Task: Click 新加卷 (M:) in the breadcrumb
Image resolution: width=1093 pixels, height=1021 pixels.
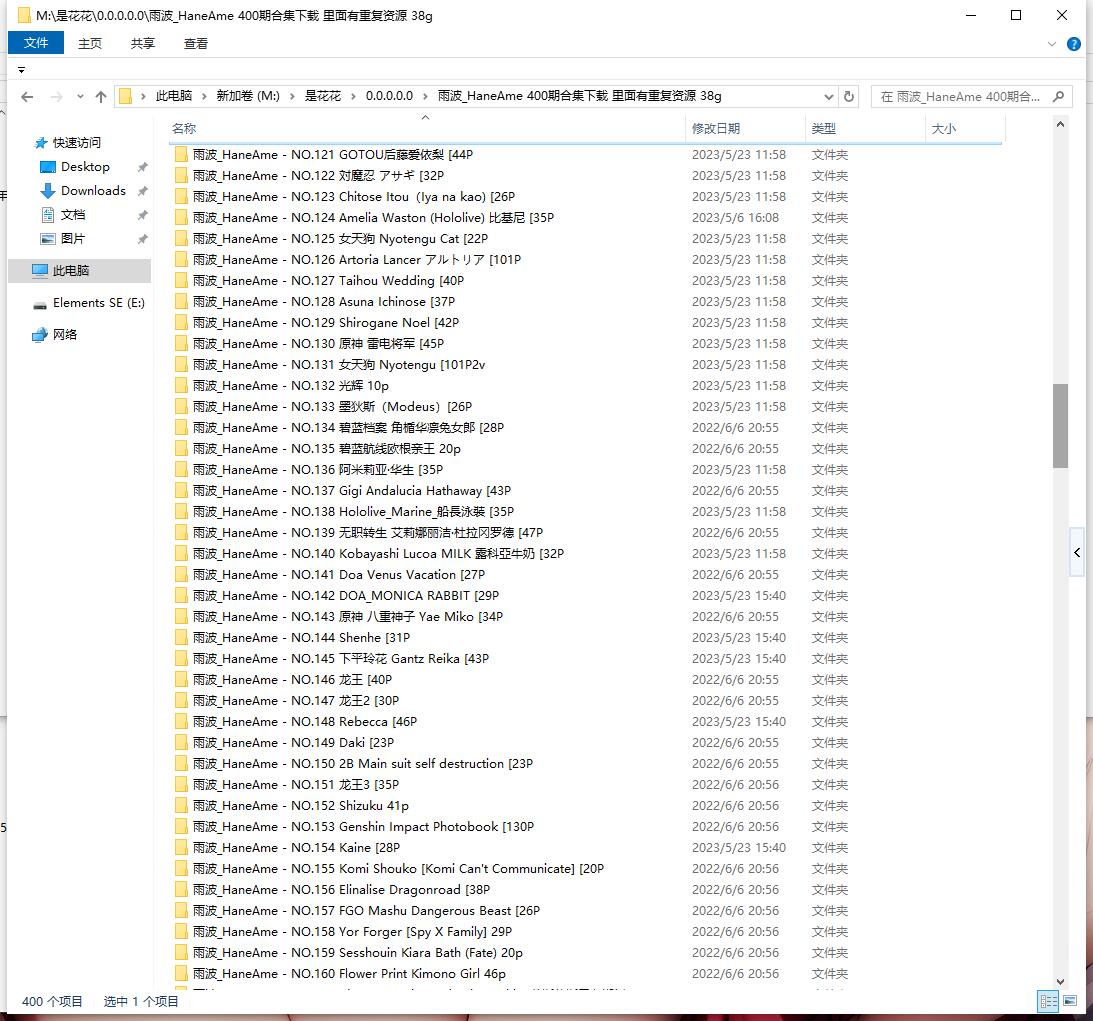Action: 247,96
